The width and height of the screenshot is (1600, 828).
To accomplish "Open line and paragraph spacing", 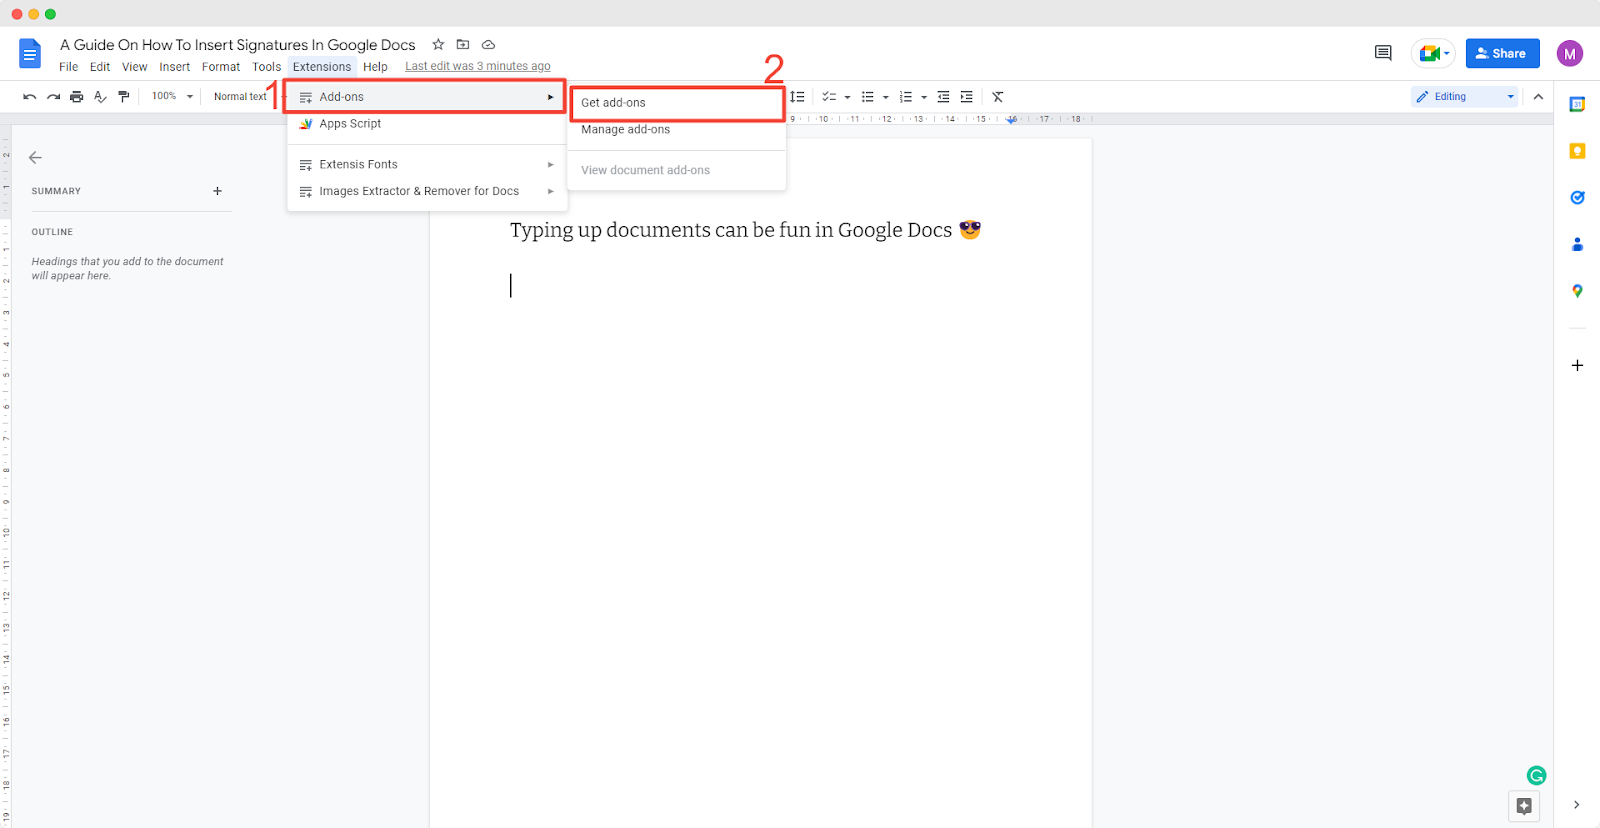I will (x=797, y=97).
